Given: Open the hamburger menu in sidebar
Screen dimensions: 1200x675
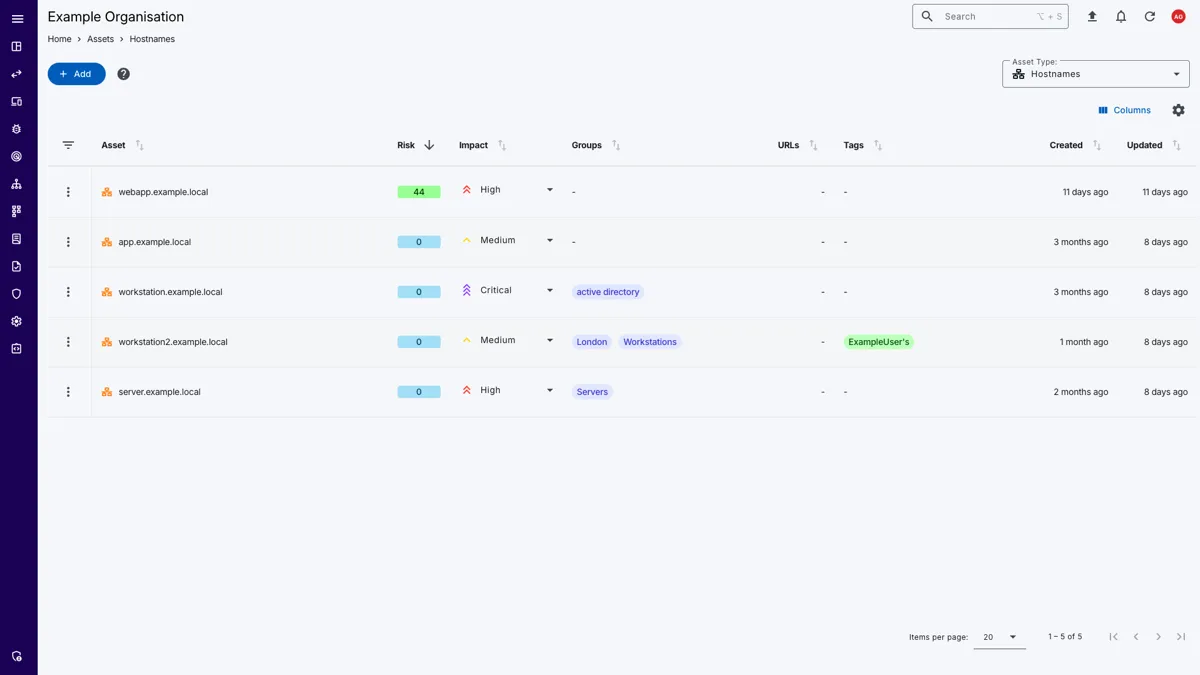Looking at the screenshot, I should 17,19.
